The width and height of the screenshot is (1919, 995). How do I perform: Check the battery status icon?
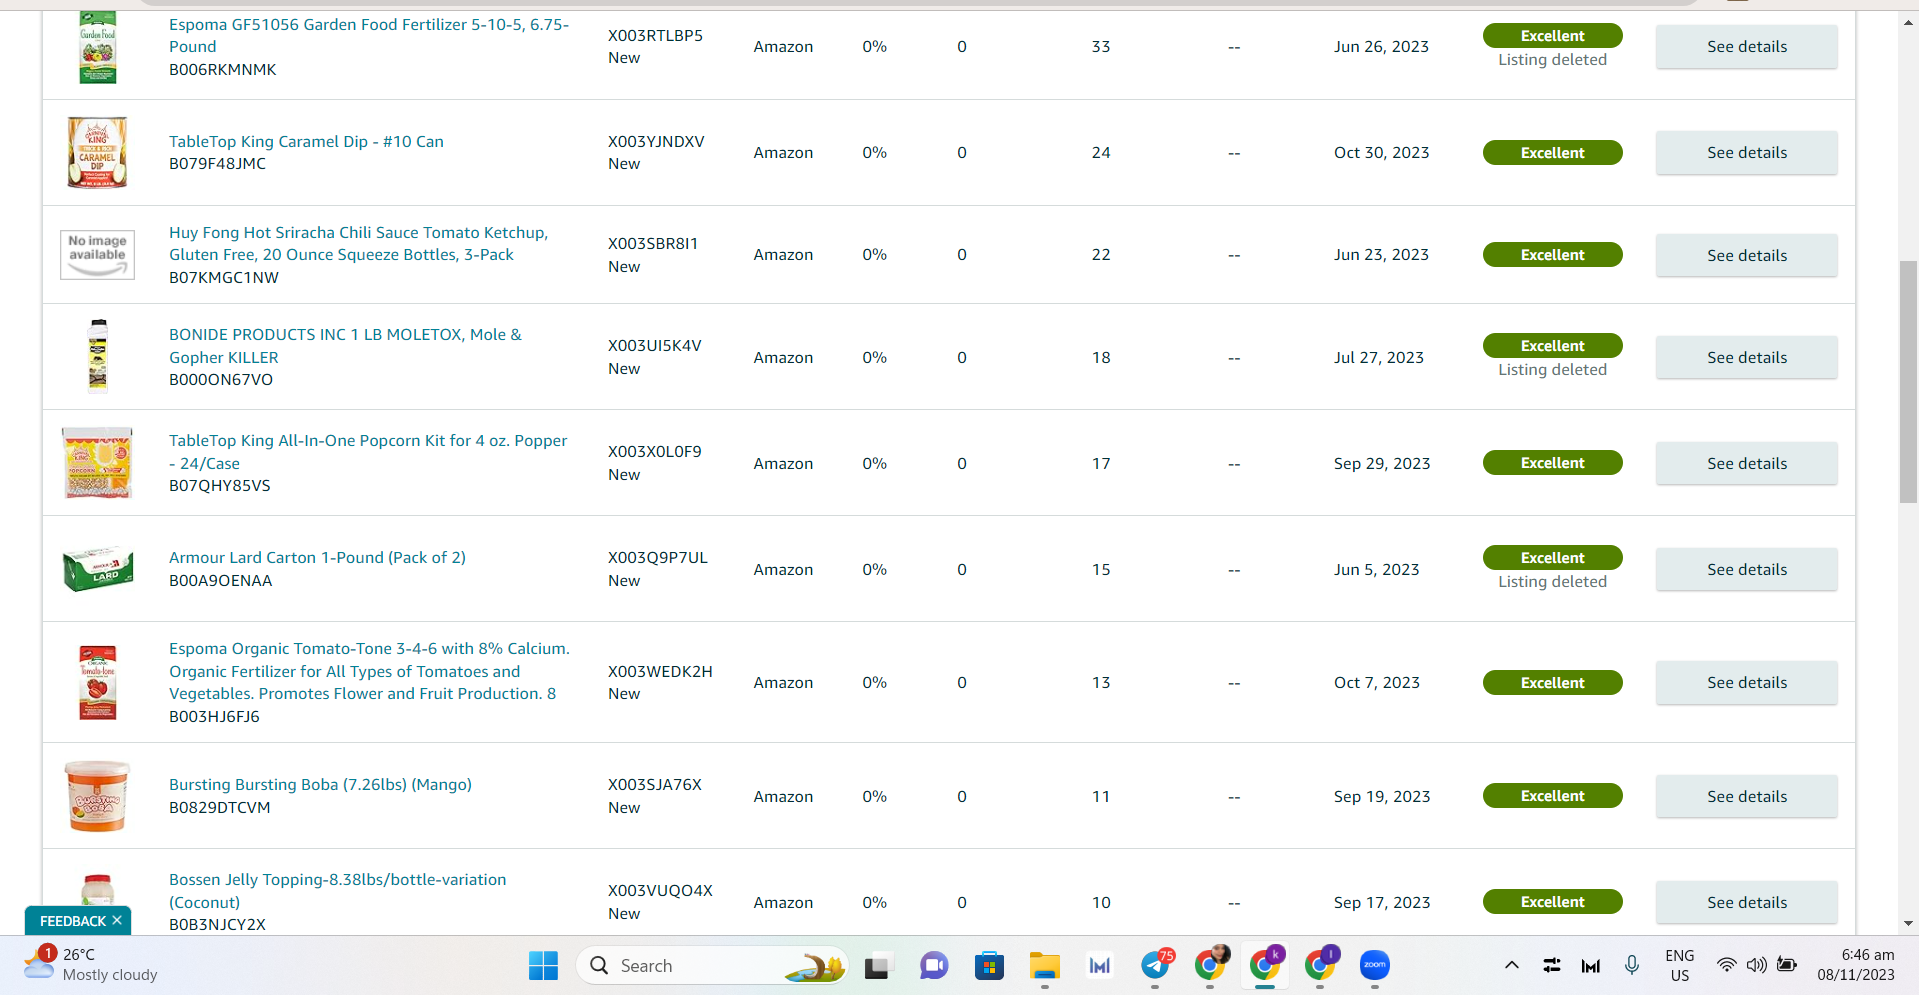(x=1787, y=965)
